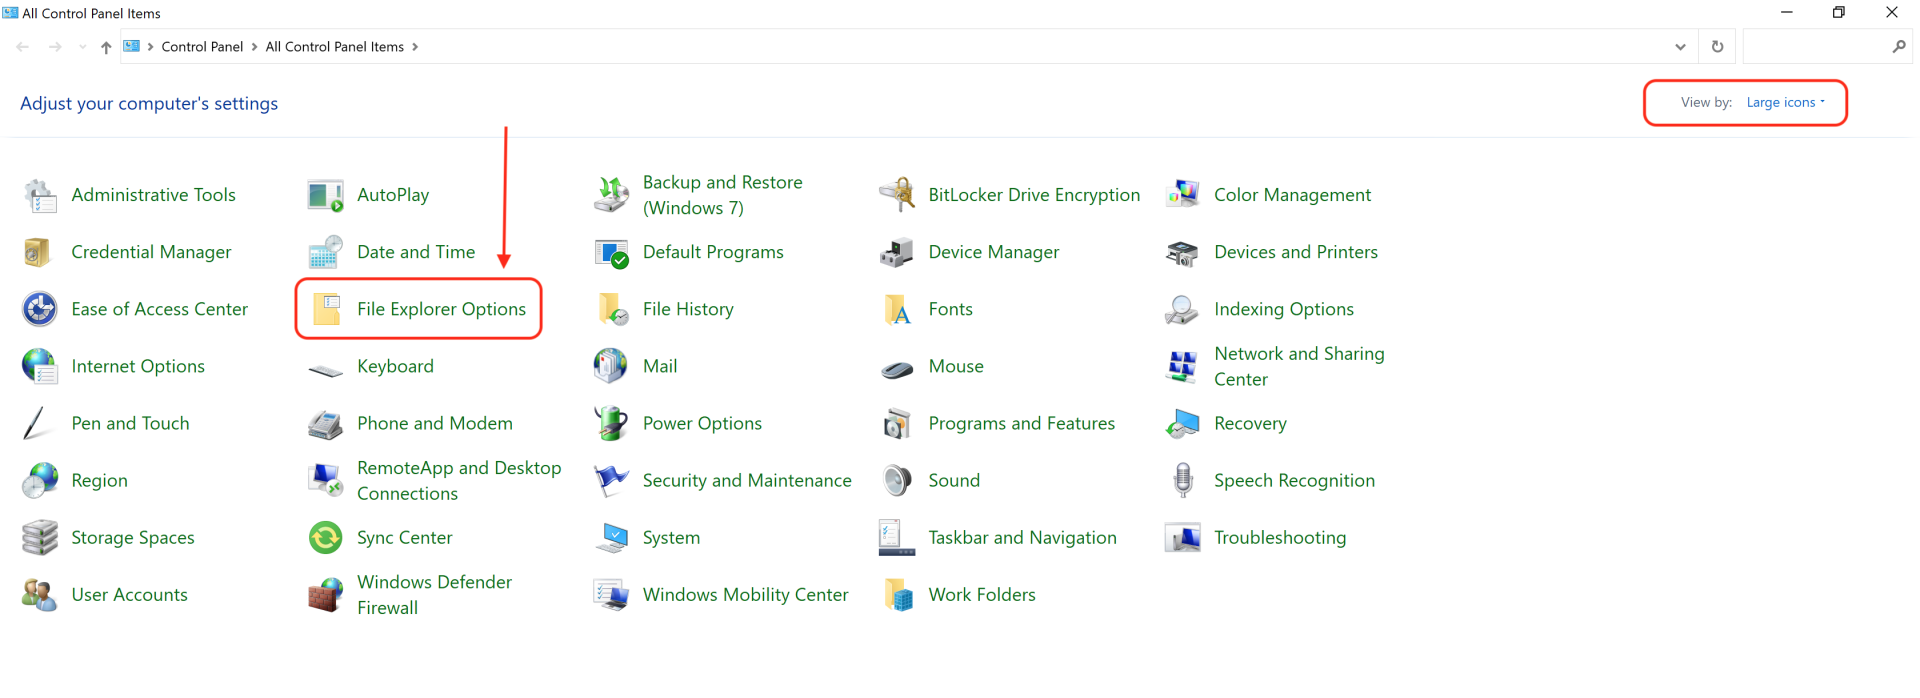1920x698 pixels.
Task: Click into the Control Panel search box
Action: [1815, 47]
